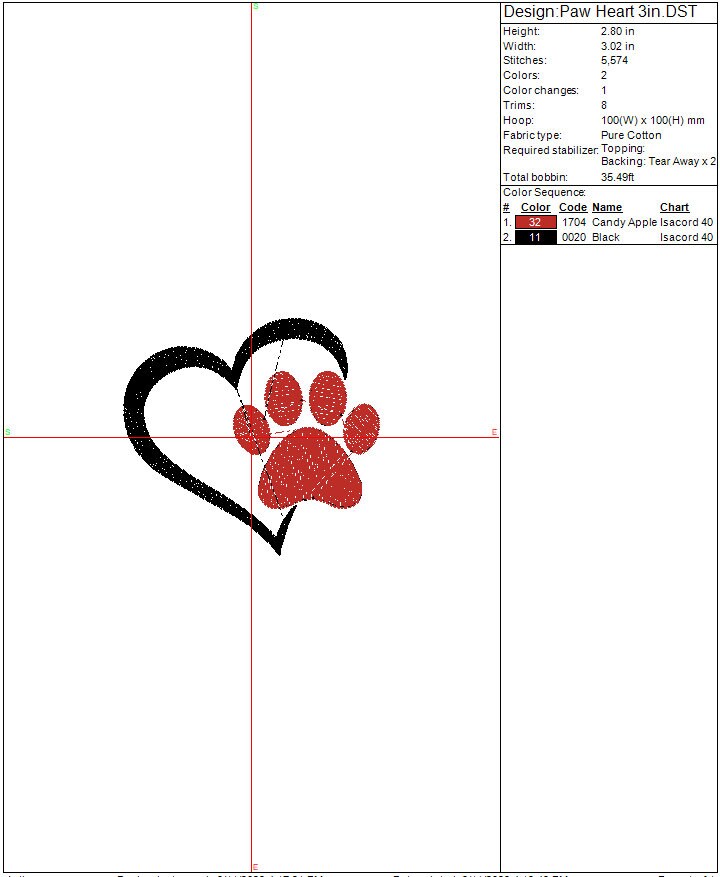This screenshot has width=720, height=877.
Task: Click the black color swatch numbered 11
Action: pos(535,237)
